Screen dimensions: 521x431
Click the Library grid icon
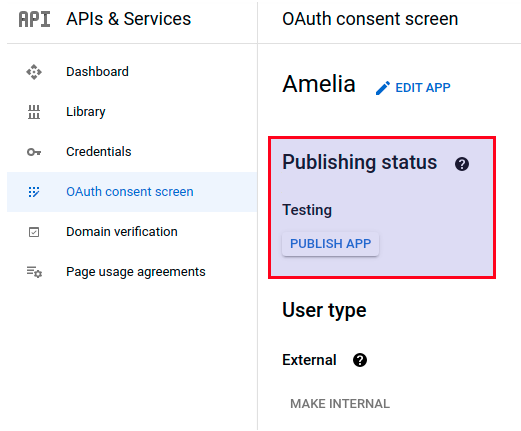[34, 112]
